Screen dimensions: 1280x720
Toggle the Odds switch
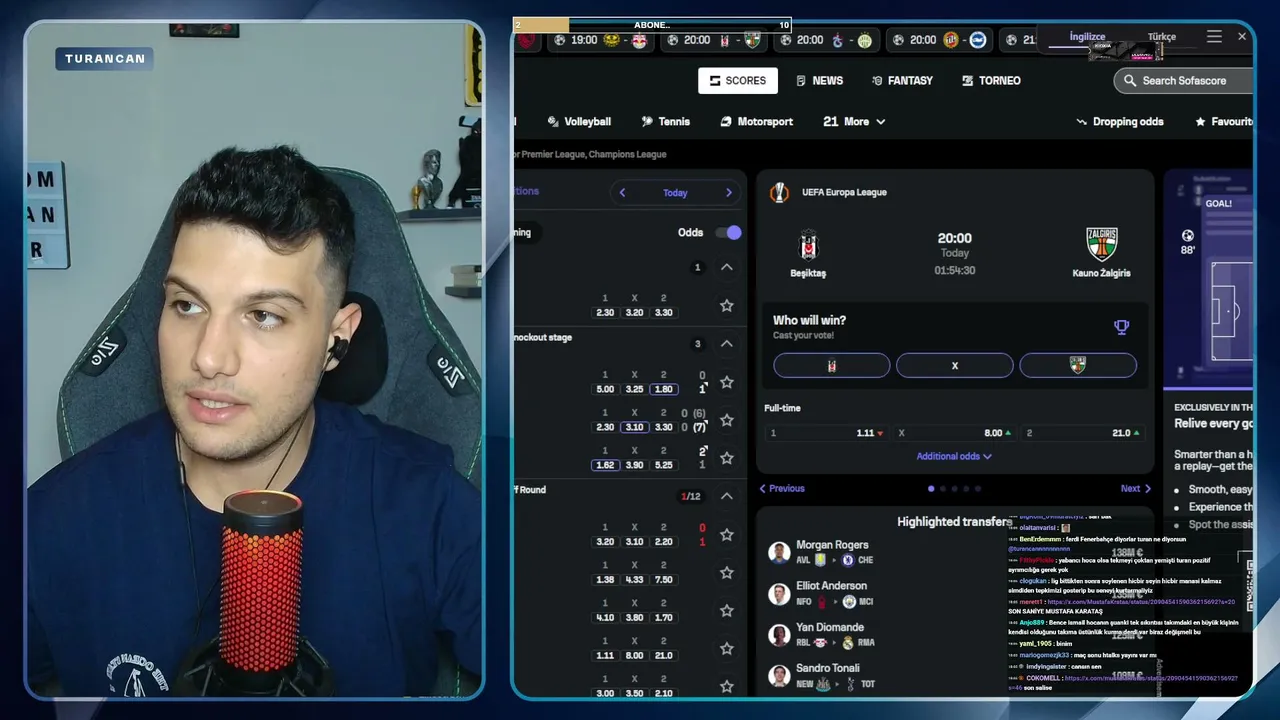(728, 232)
